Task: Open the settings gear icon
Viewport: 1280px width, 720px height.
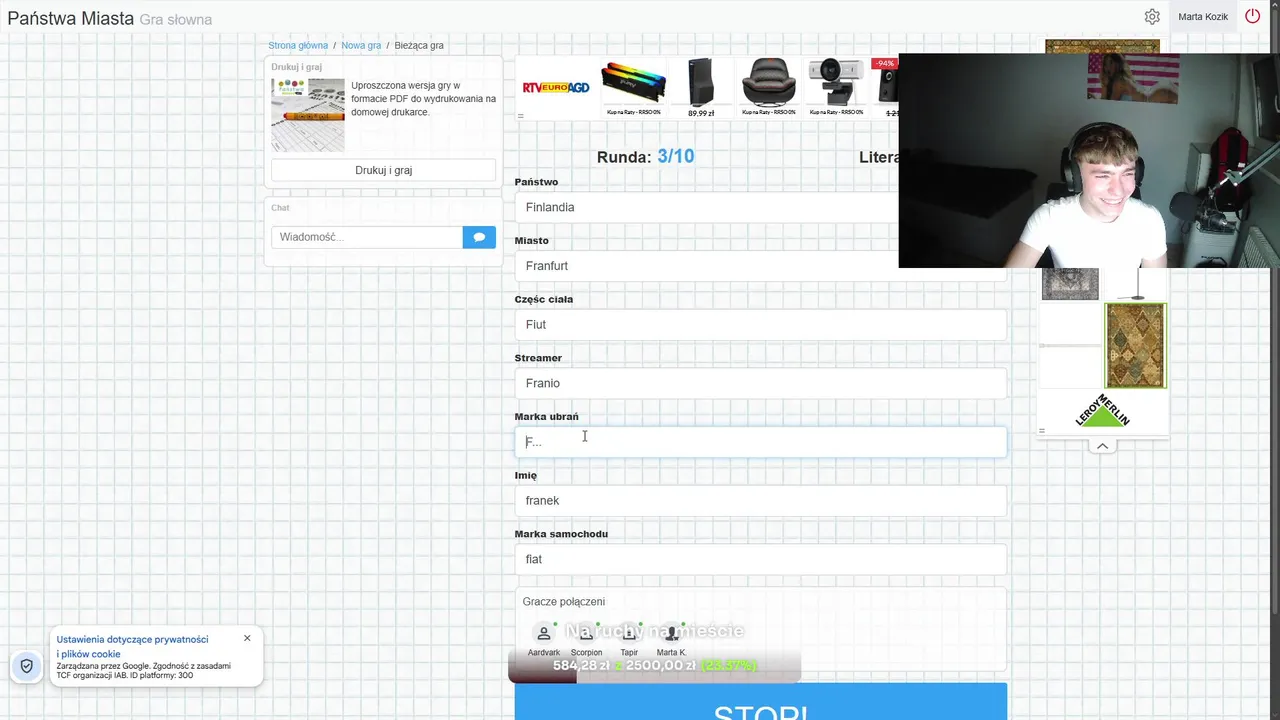Action: [x=1152, y=17]
